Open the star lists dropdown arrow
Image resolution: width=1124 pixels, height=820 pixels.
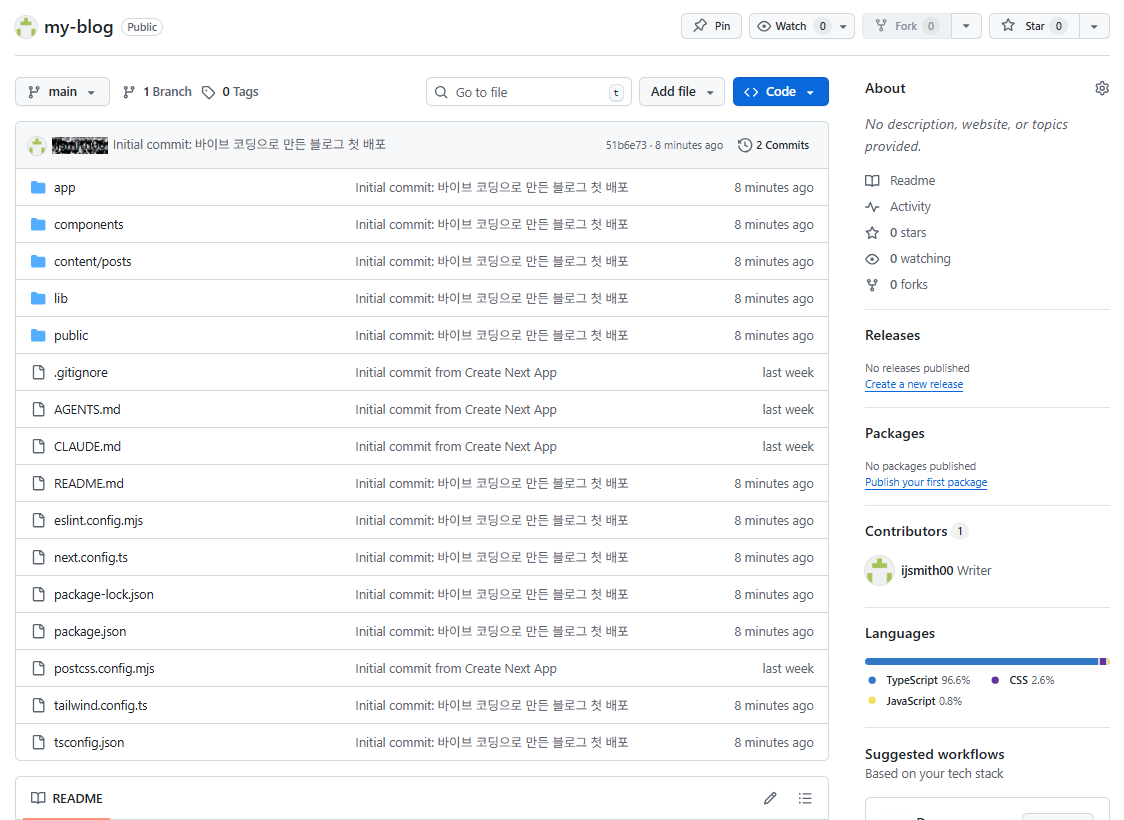point(1094,26)
